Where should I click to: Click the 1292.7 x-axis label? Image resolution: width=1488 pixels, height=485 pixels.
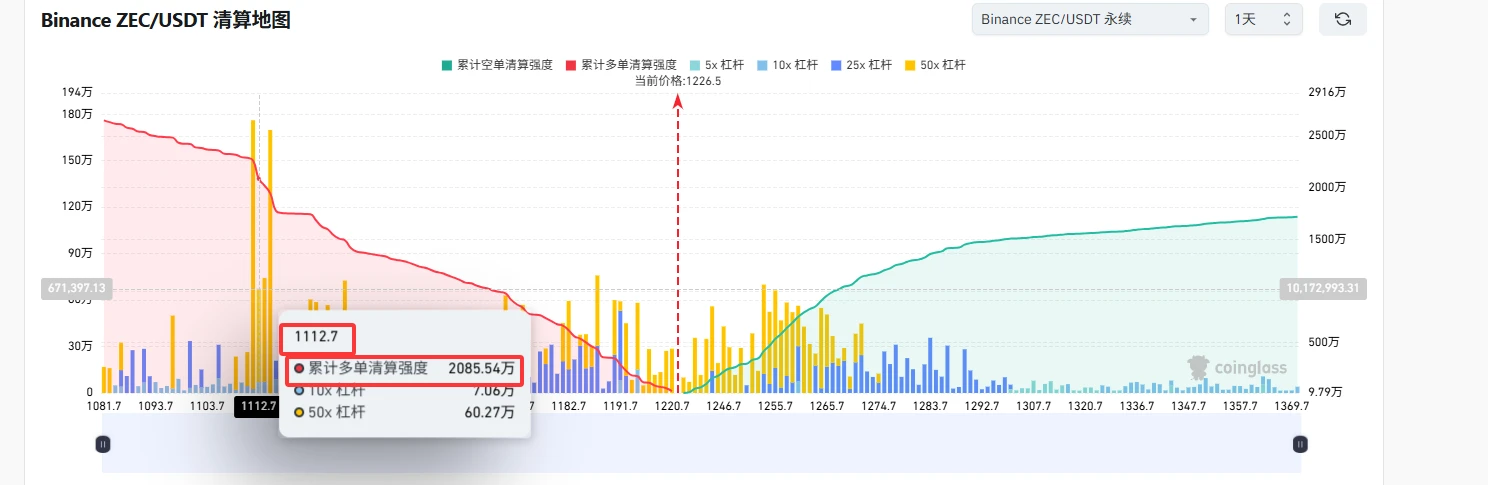coord(981,406)
